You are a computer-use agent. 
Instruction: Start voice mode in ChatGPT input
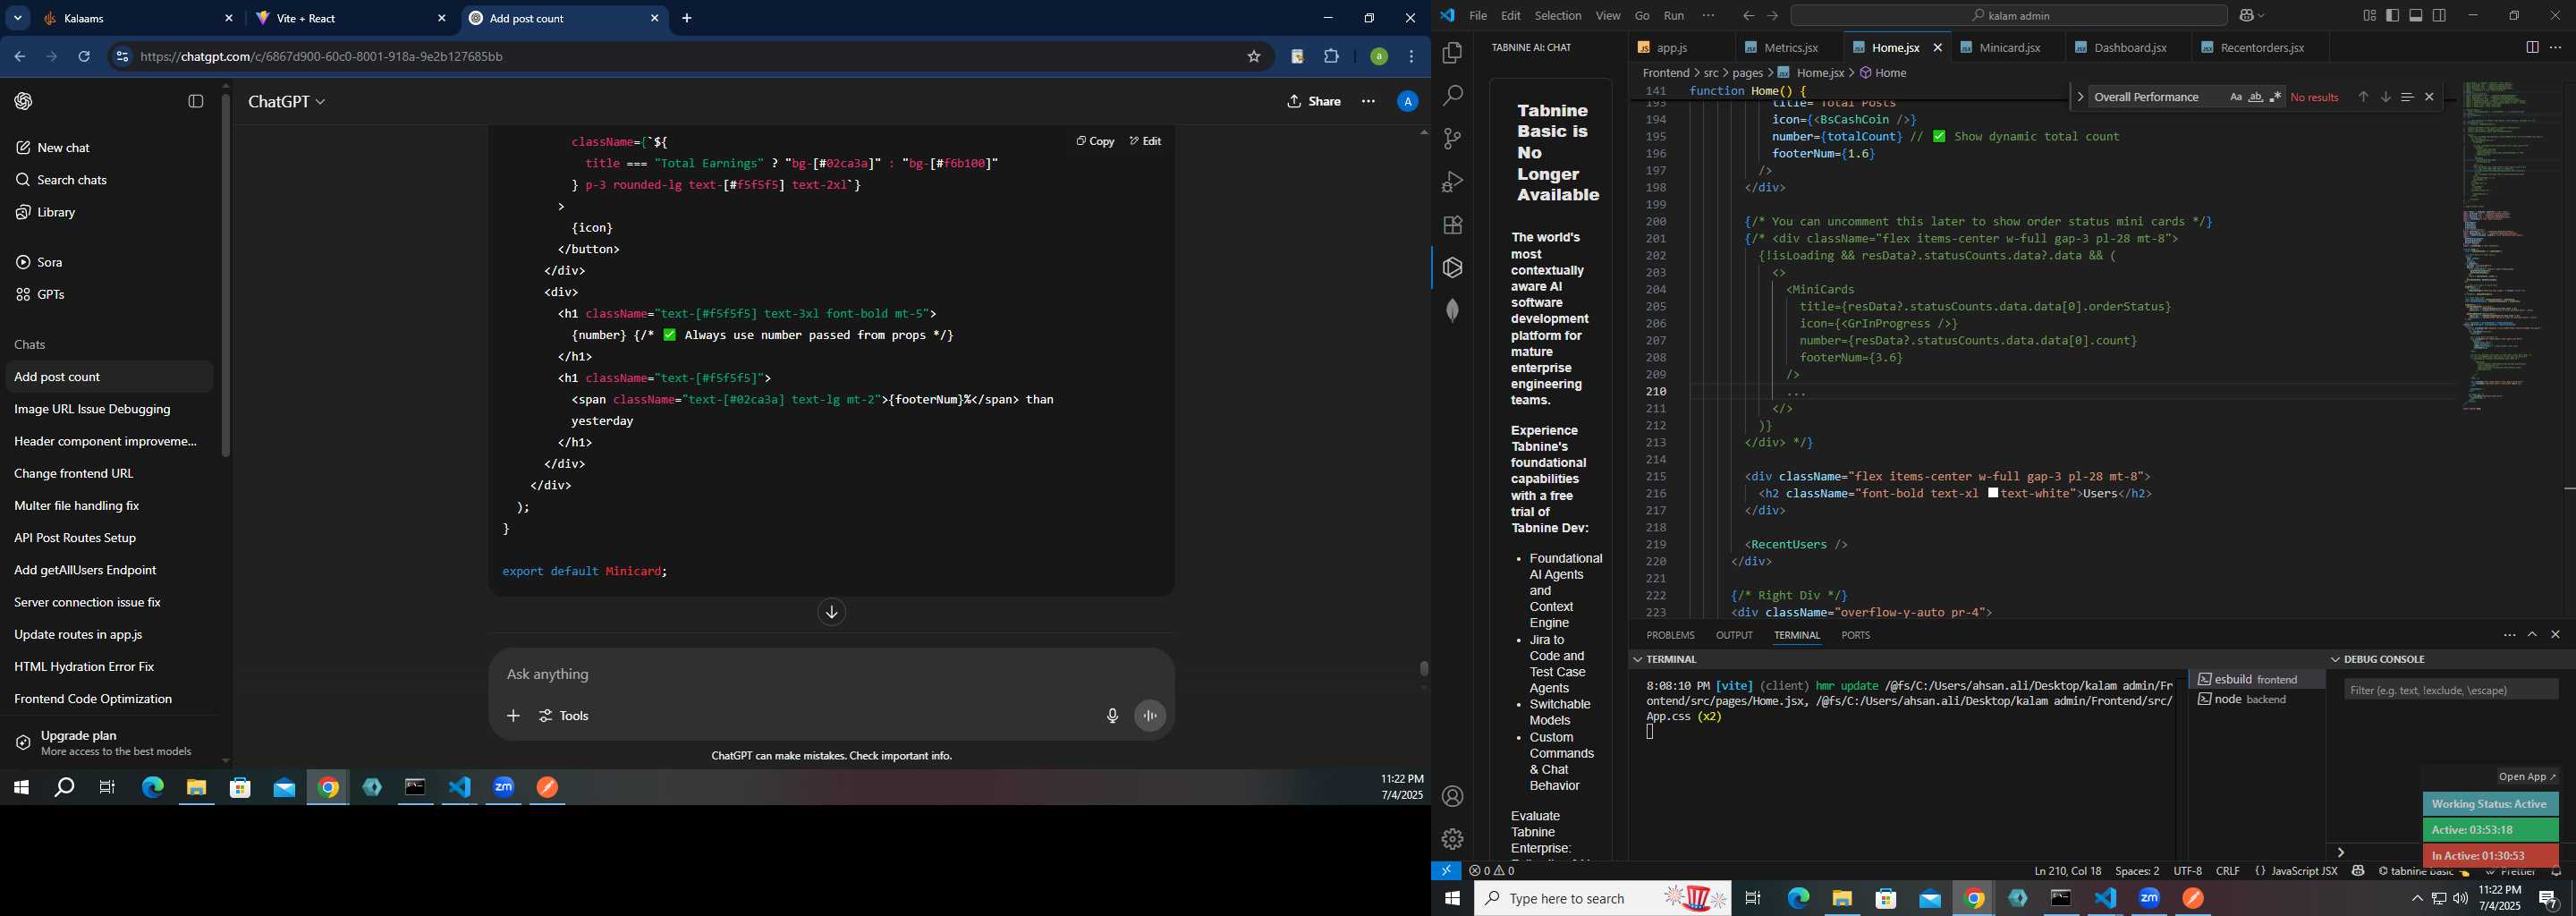1151,716
